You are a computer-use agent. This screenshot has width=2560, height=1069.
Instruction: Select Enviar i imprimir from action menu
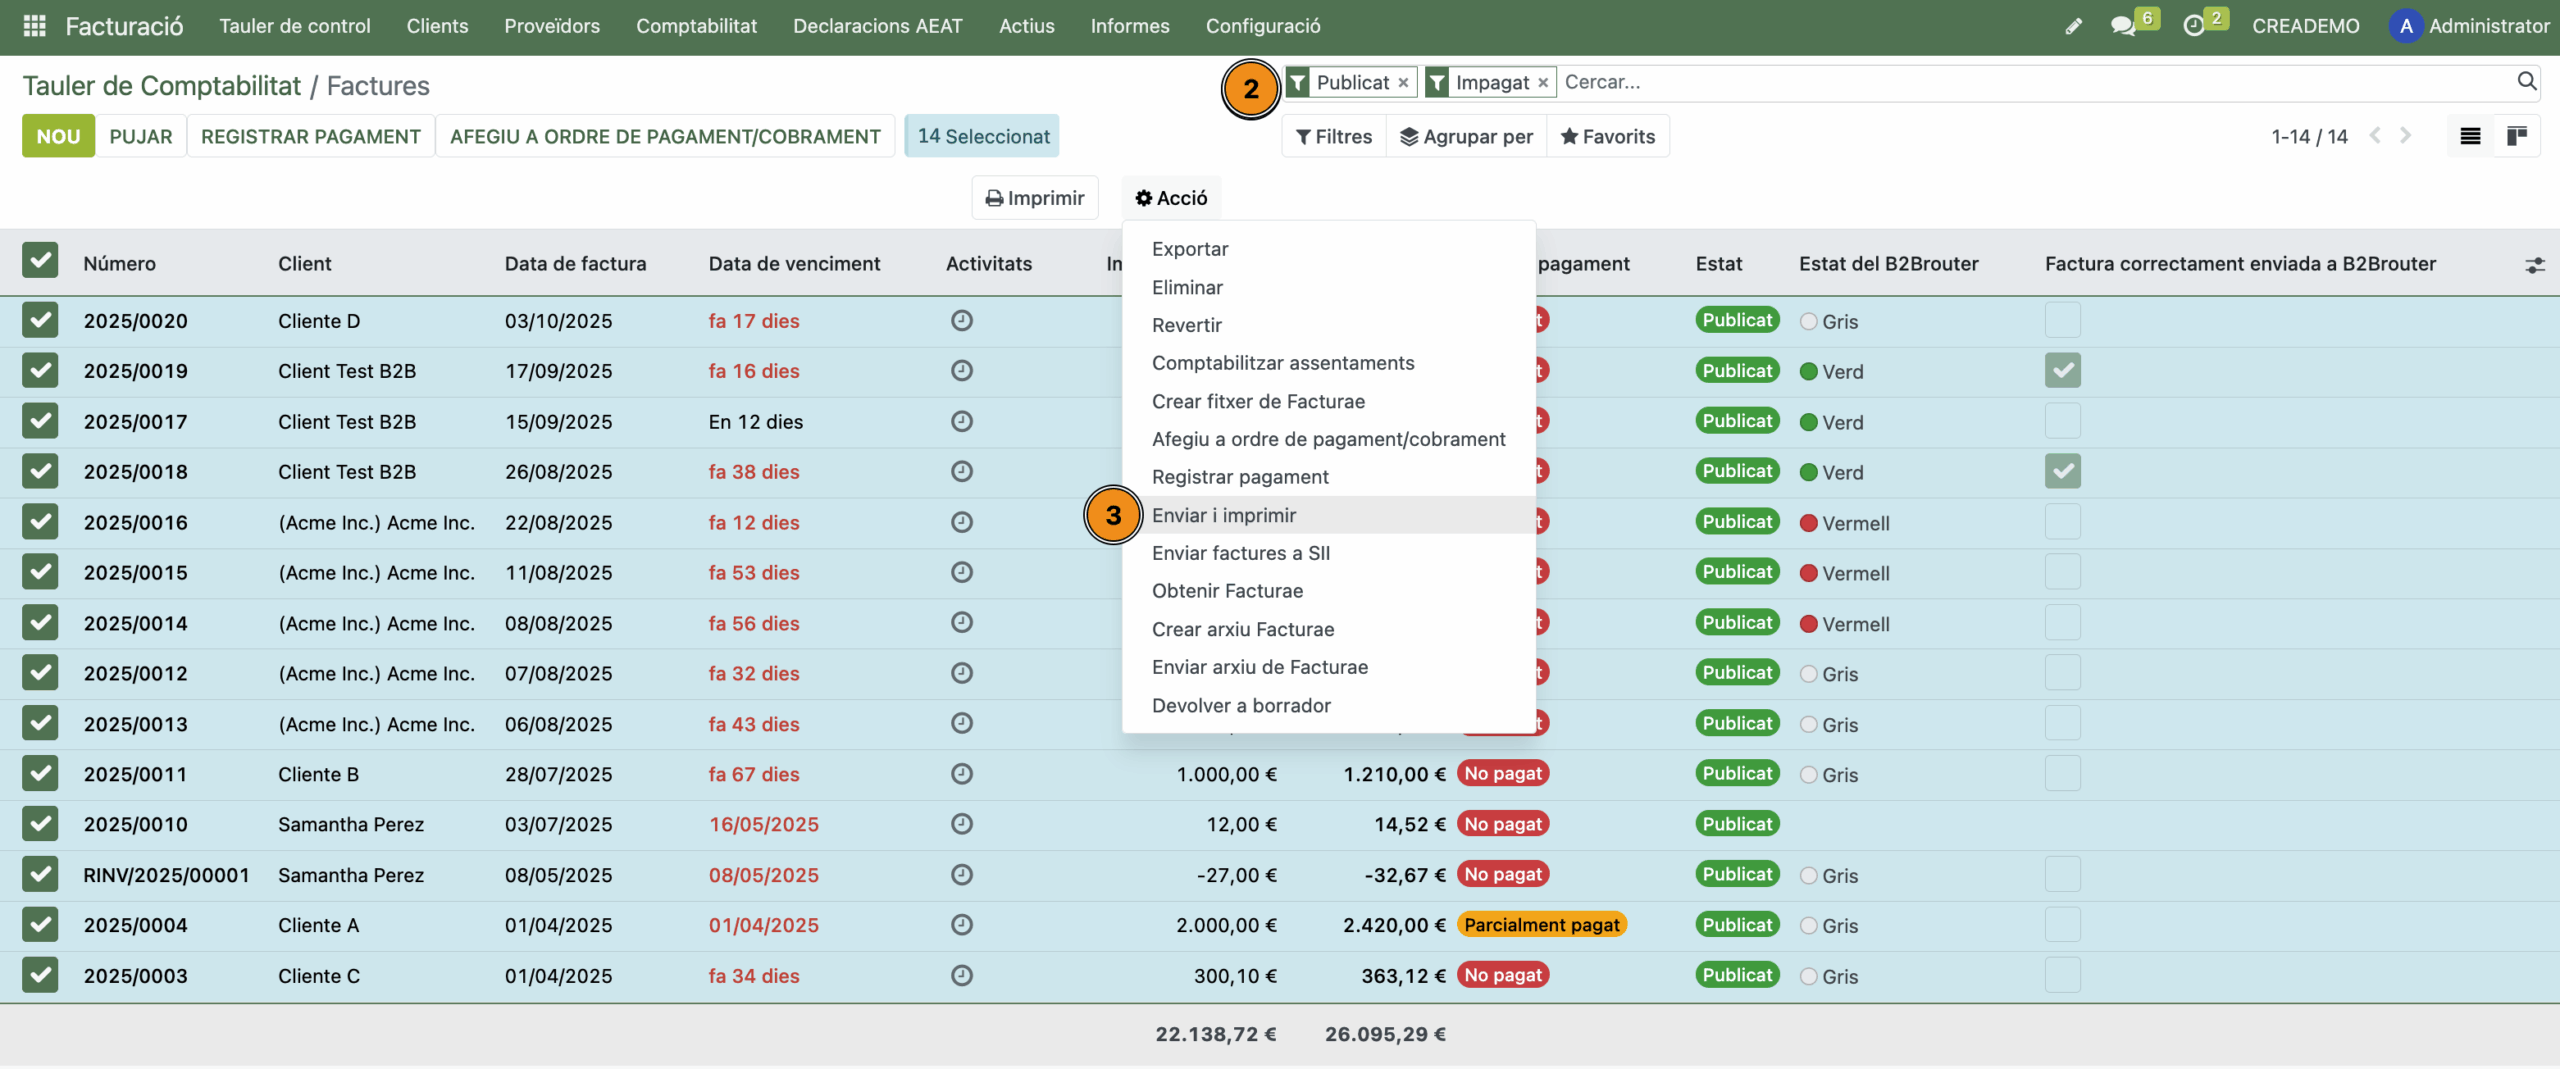point(1223,515)
